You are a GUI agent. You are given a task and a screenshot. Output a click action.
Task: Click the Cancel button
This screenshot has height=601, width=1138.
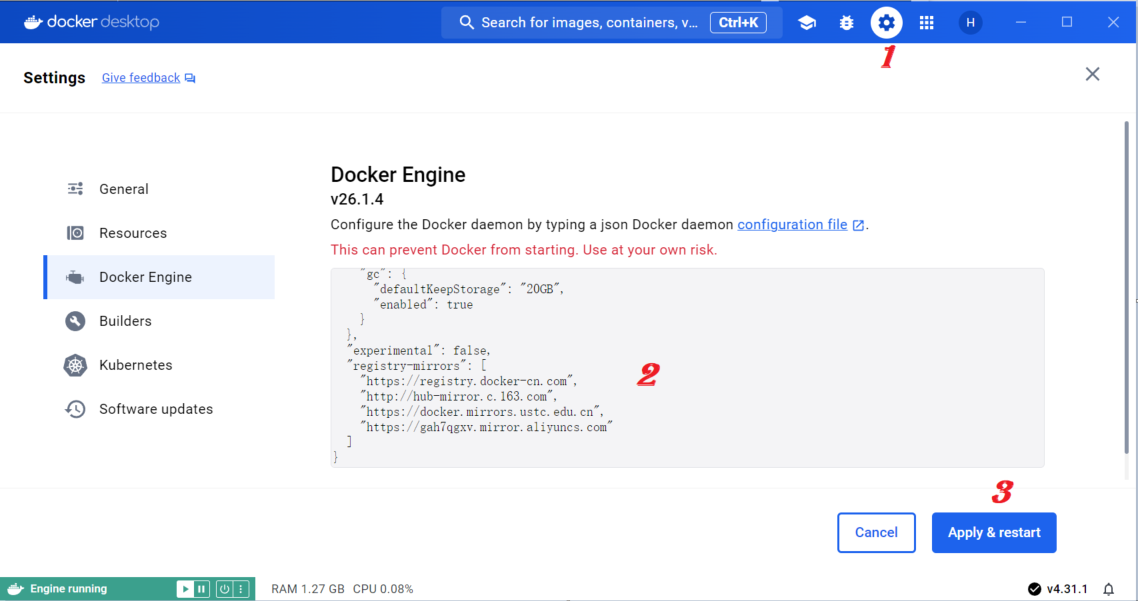click(876, 533)
